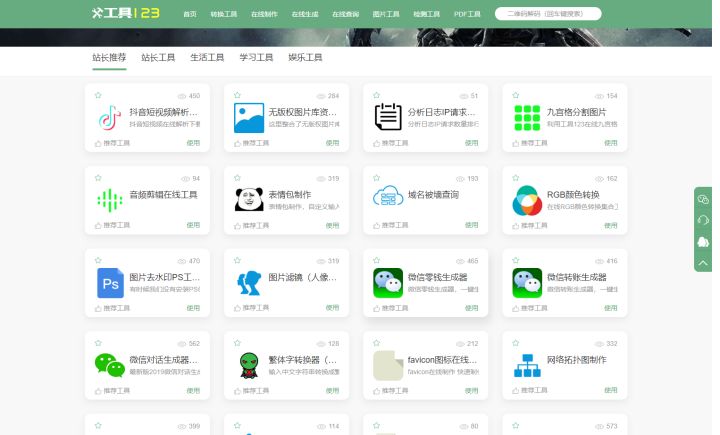Open the 分析日志IP请求 notepad icon
The height and width of the screenshot is (435, 720).
pyautogui.click(x=388, y=117)
